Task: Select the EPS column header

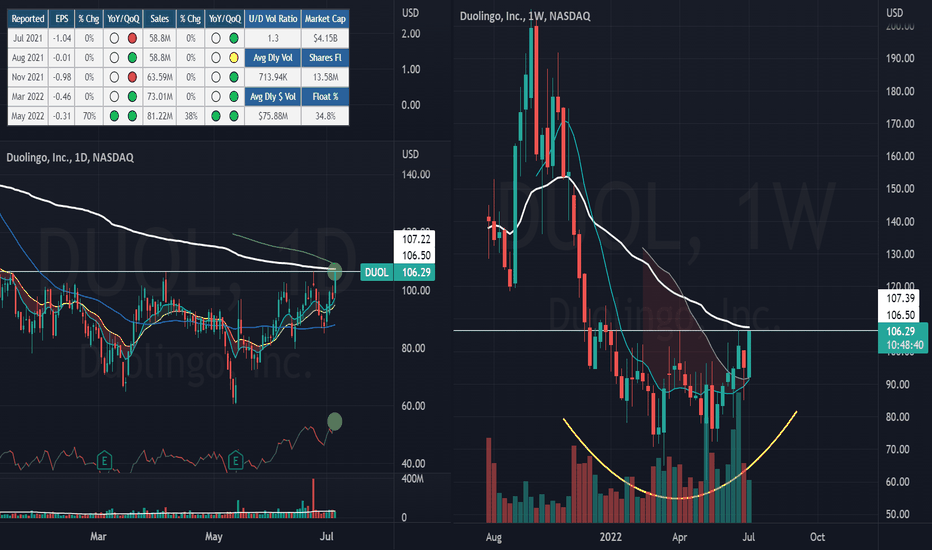Action: tap(62, 19)
